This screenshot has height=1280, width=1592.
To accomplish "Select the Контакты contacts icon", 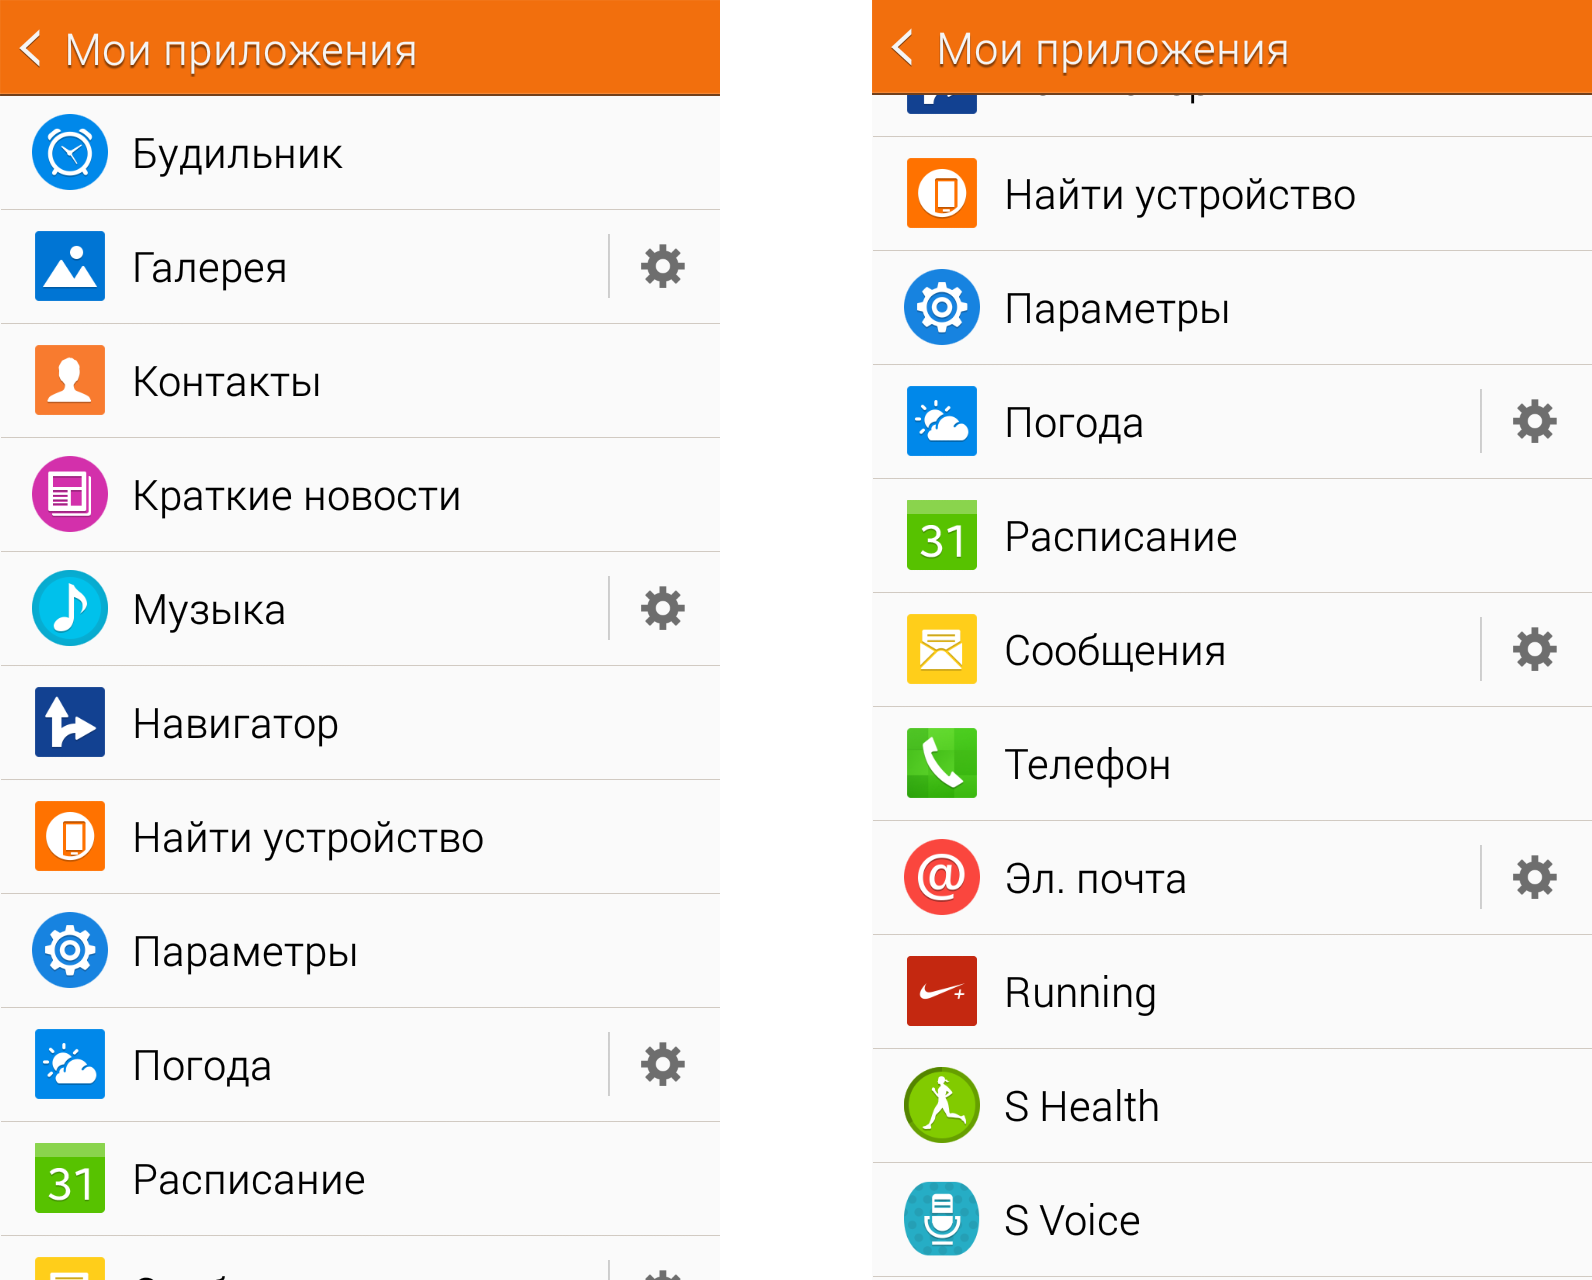I will point(70,380).
